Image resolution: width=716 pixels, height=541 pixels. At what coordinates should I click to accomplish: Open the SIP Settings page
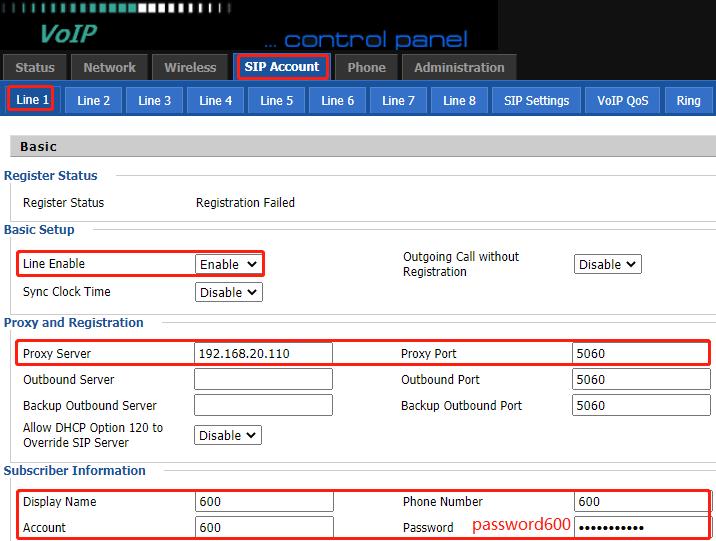point(536,100)
